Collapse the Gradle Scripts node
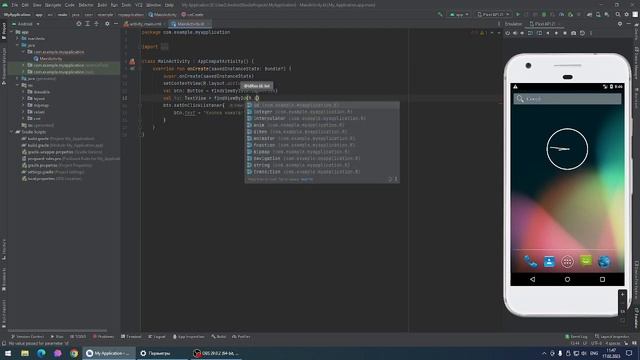Screen dimensions: 640x360 pyautogui.click(x=12, y=132)
